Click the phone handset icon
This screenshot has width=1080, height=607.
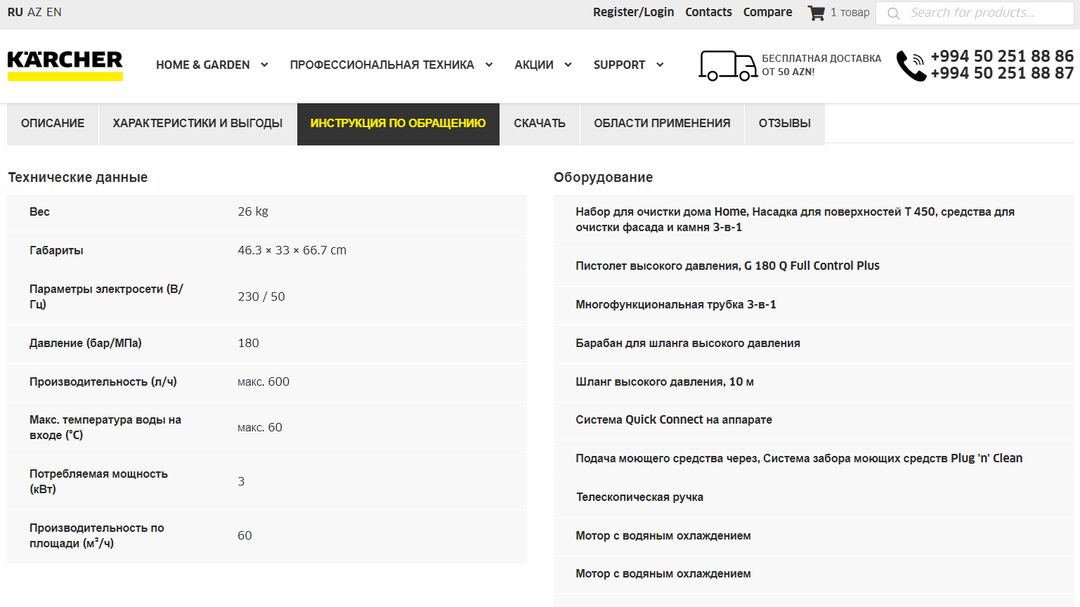[x=911, y=65]
